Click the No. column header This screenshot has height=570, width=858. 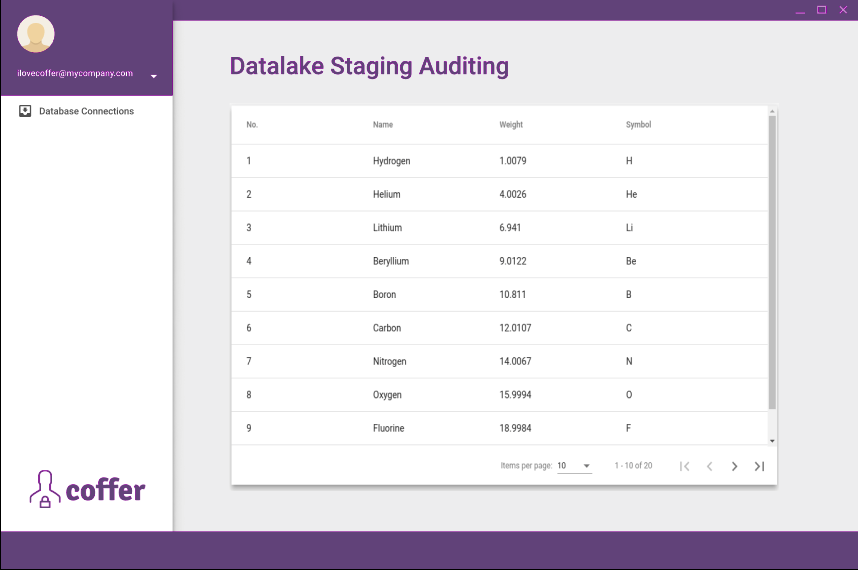(x=252, y=125)
